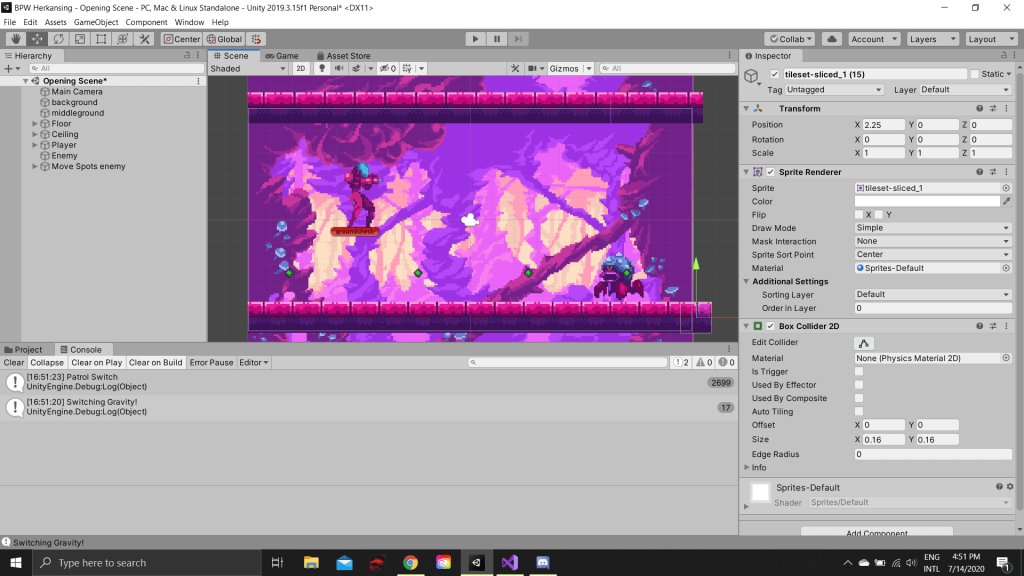Open the GameObject menu
Screen dimensions: 1024x576
click(96, 22)
